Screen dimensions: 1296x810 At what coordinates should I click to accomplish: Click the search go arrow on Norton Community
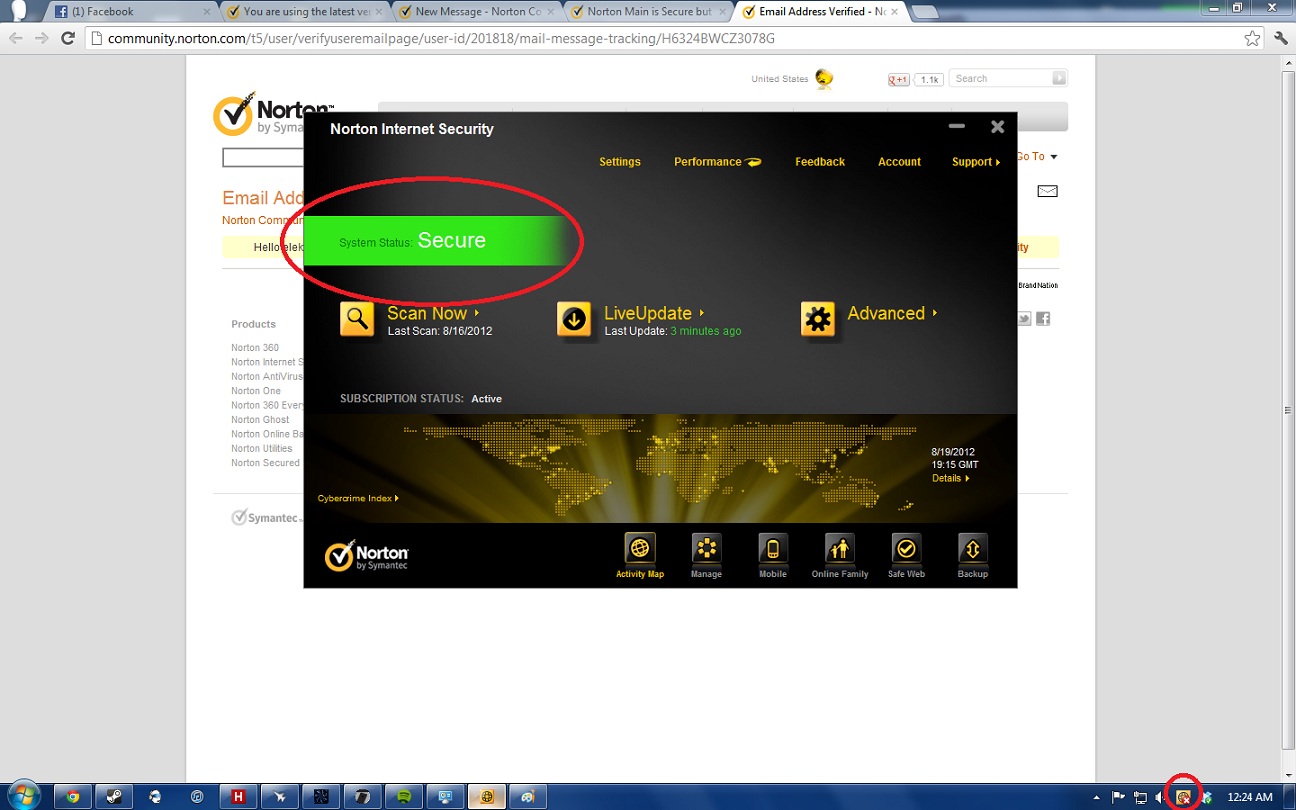click(1059, 78)
